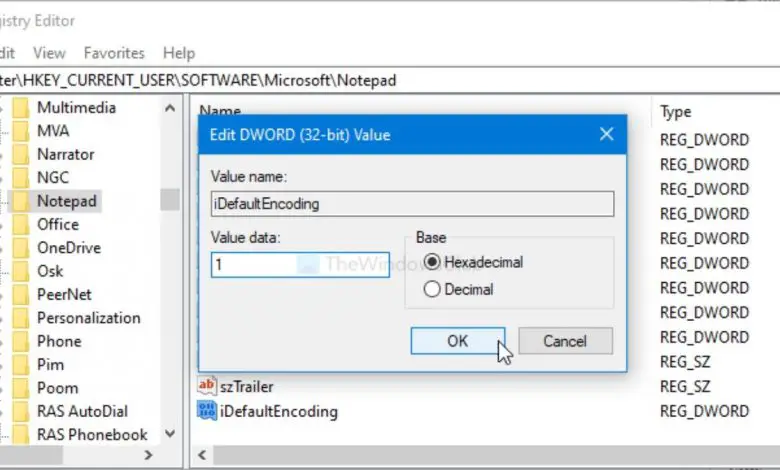Screen dimensions: 780x470
Task: Click the Multimedia folder icon
Action: tap(19, 107)
